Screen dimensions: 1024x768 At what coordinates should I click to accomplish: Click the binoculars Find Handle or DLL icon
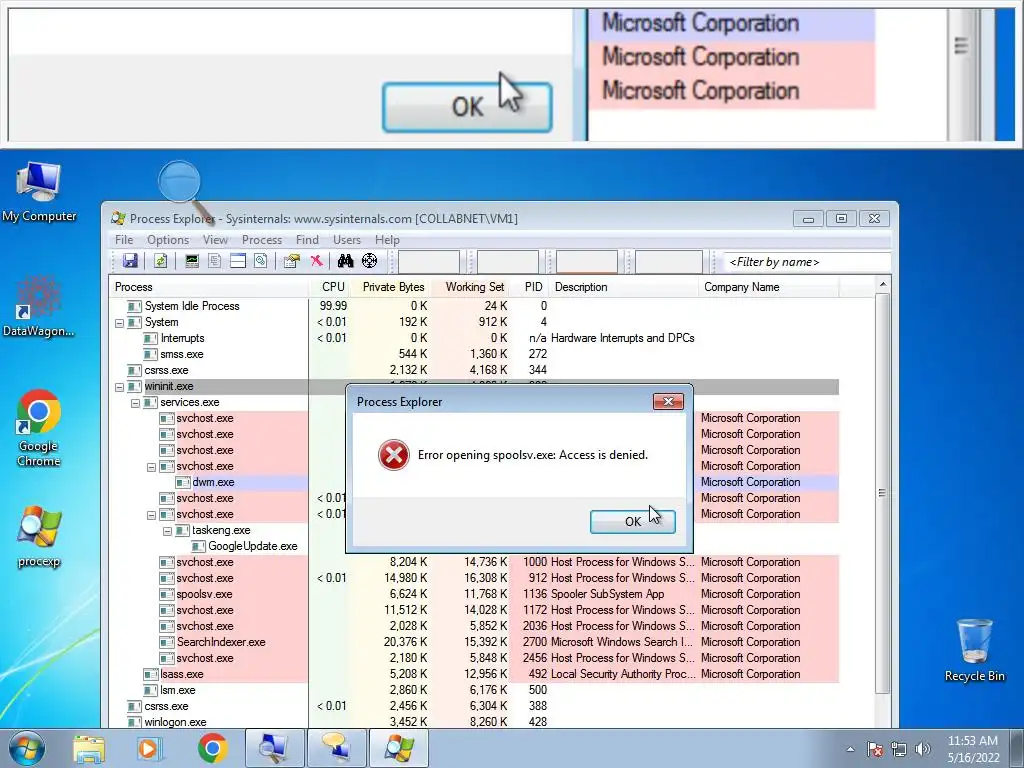[345, 261]
